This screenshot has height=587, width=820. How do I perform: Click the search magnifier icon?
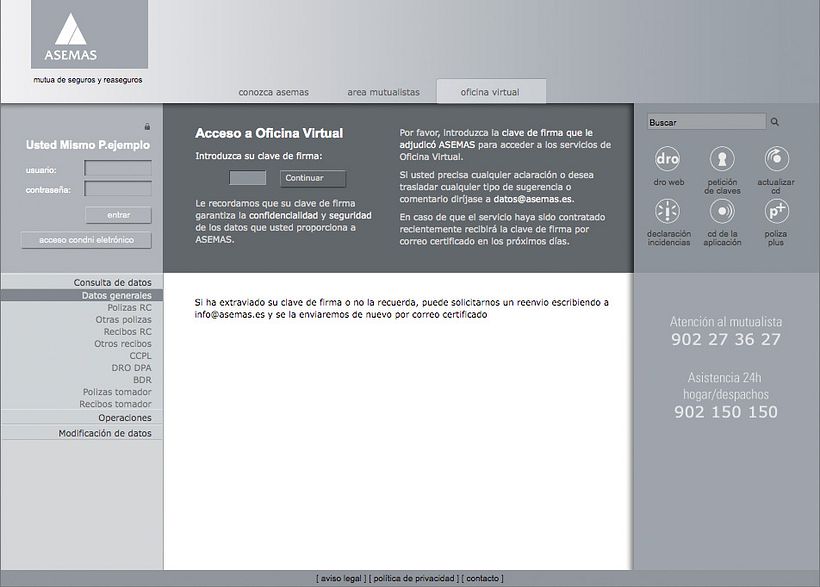click(x=775, y=122)
